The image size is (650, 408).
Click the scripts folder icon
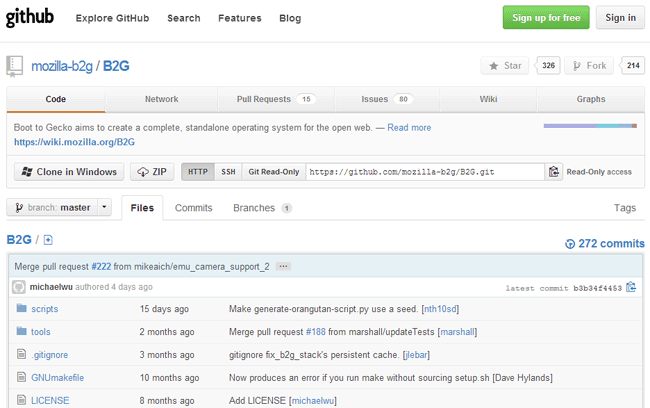pyautogui.click(x=22, y=308)
